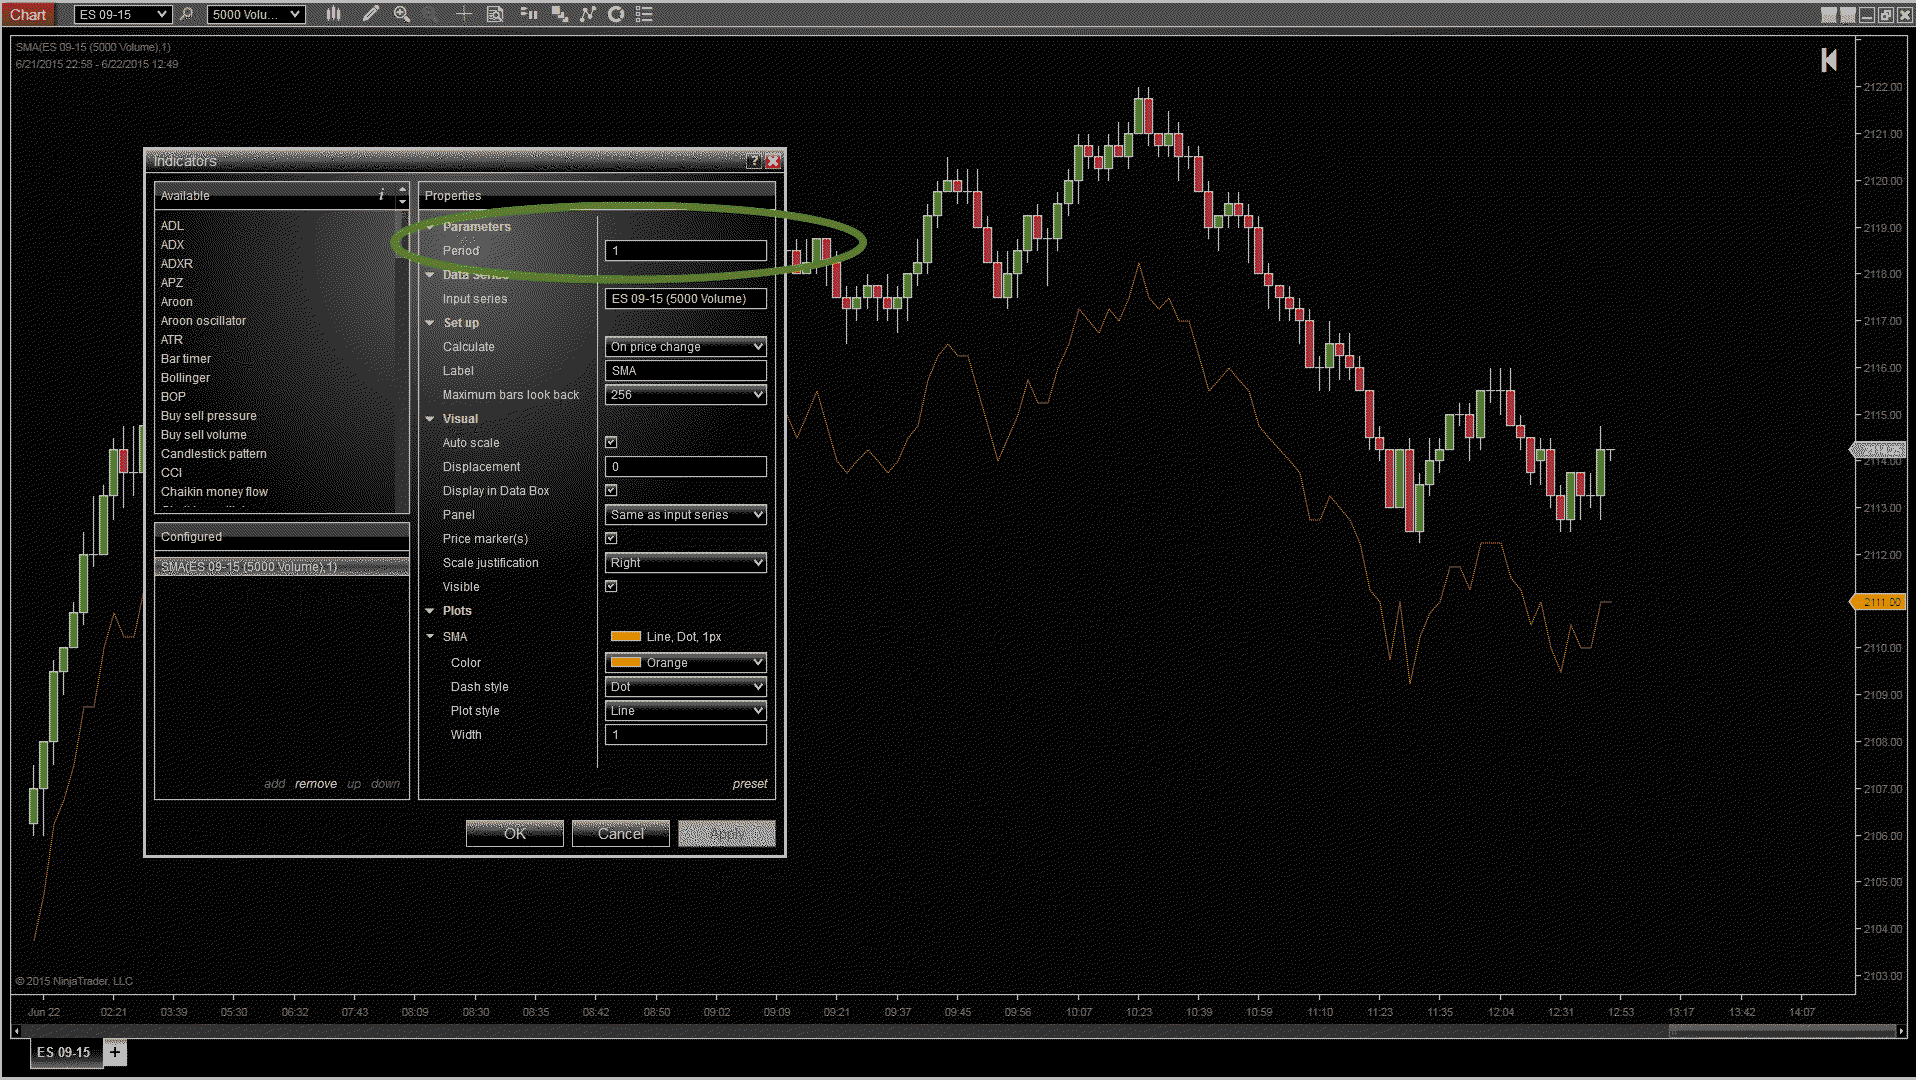Open the Calculate dropdown
Image resolution: width=1916 pixels, height=1080 pixels.
686,347
